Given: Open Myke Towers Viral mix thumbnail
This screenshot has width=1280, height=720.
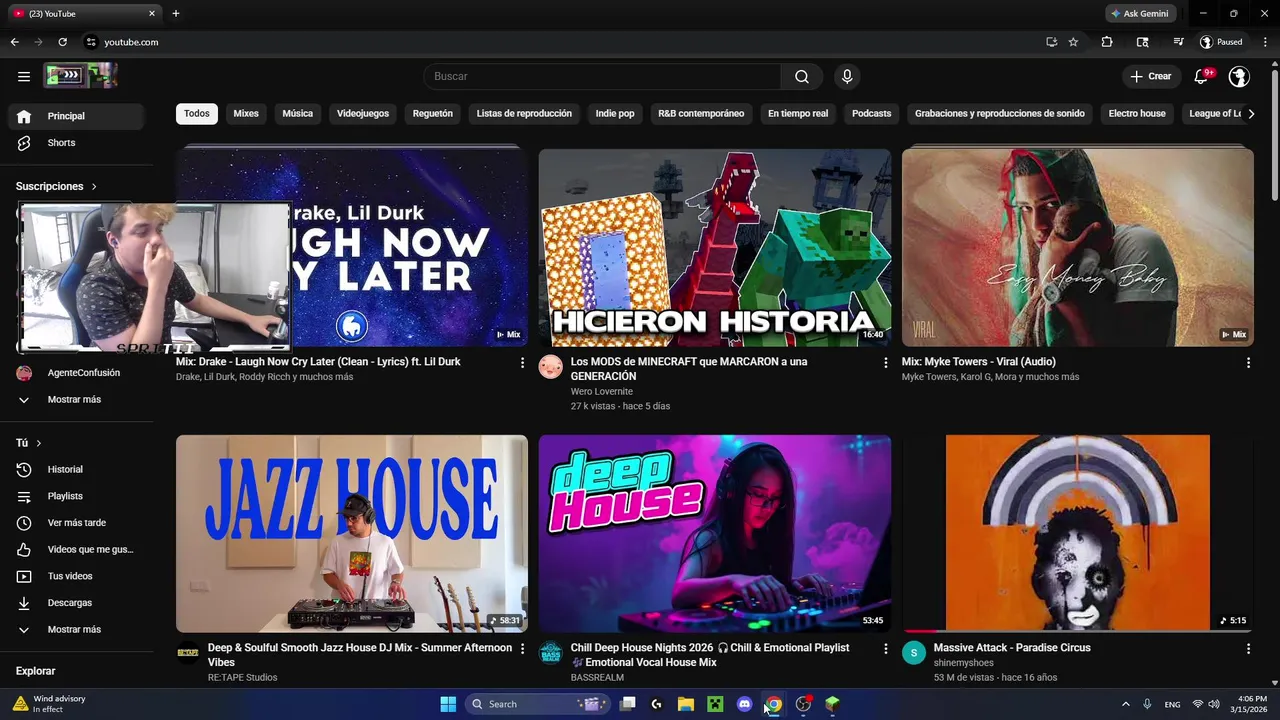Looking at the screenshot, I should pos(1078,248).
